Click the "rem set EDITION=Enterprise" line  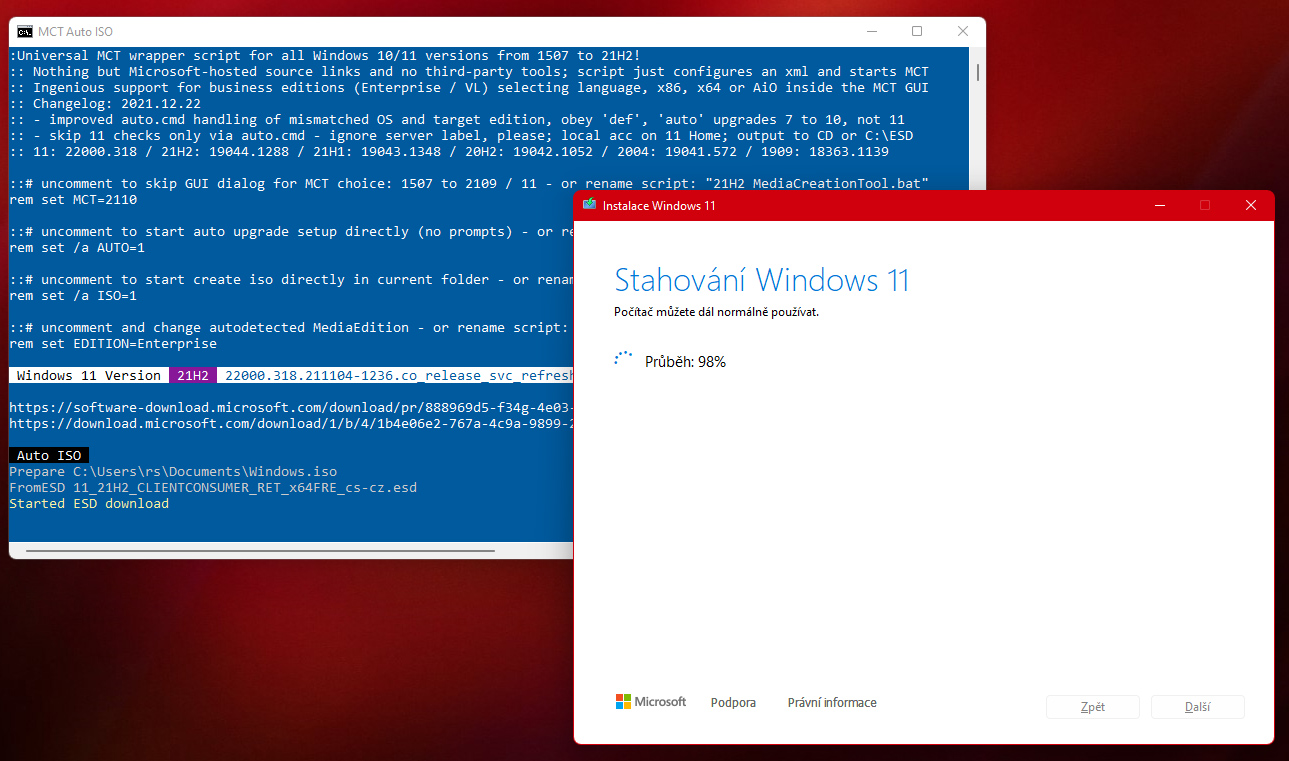click(x=113, y=343)
